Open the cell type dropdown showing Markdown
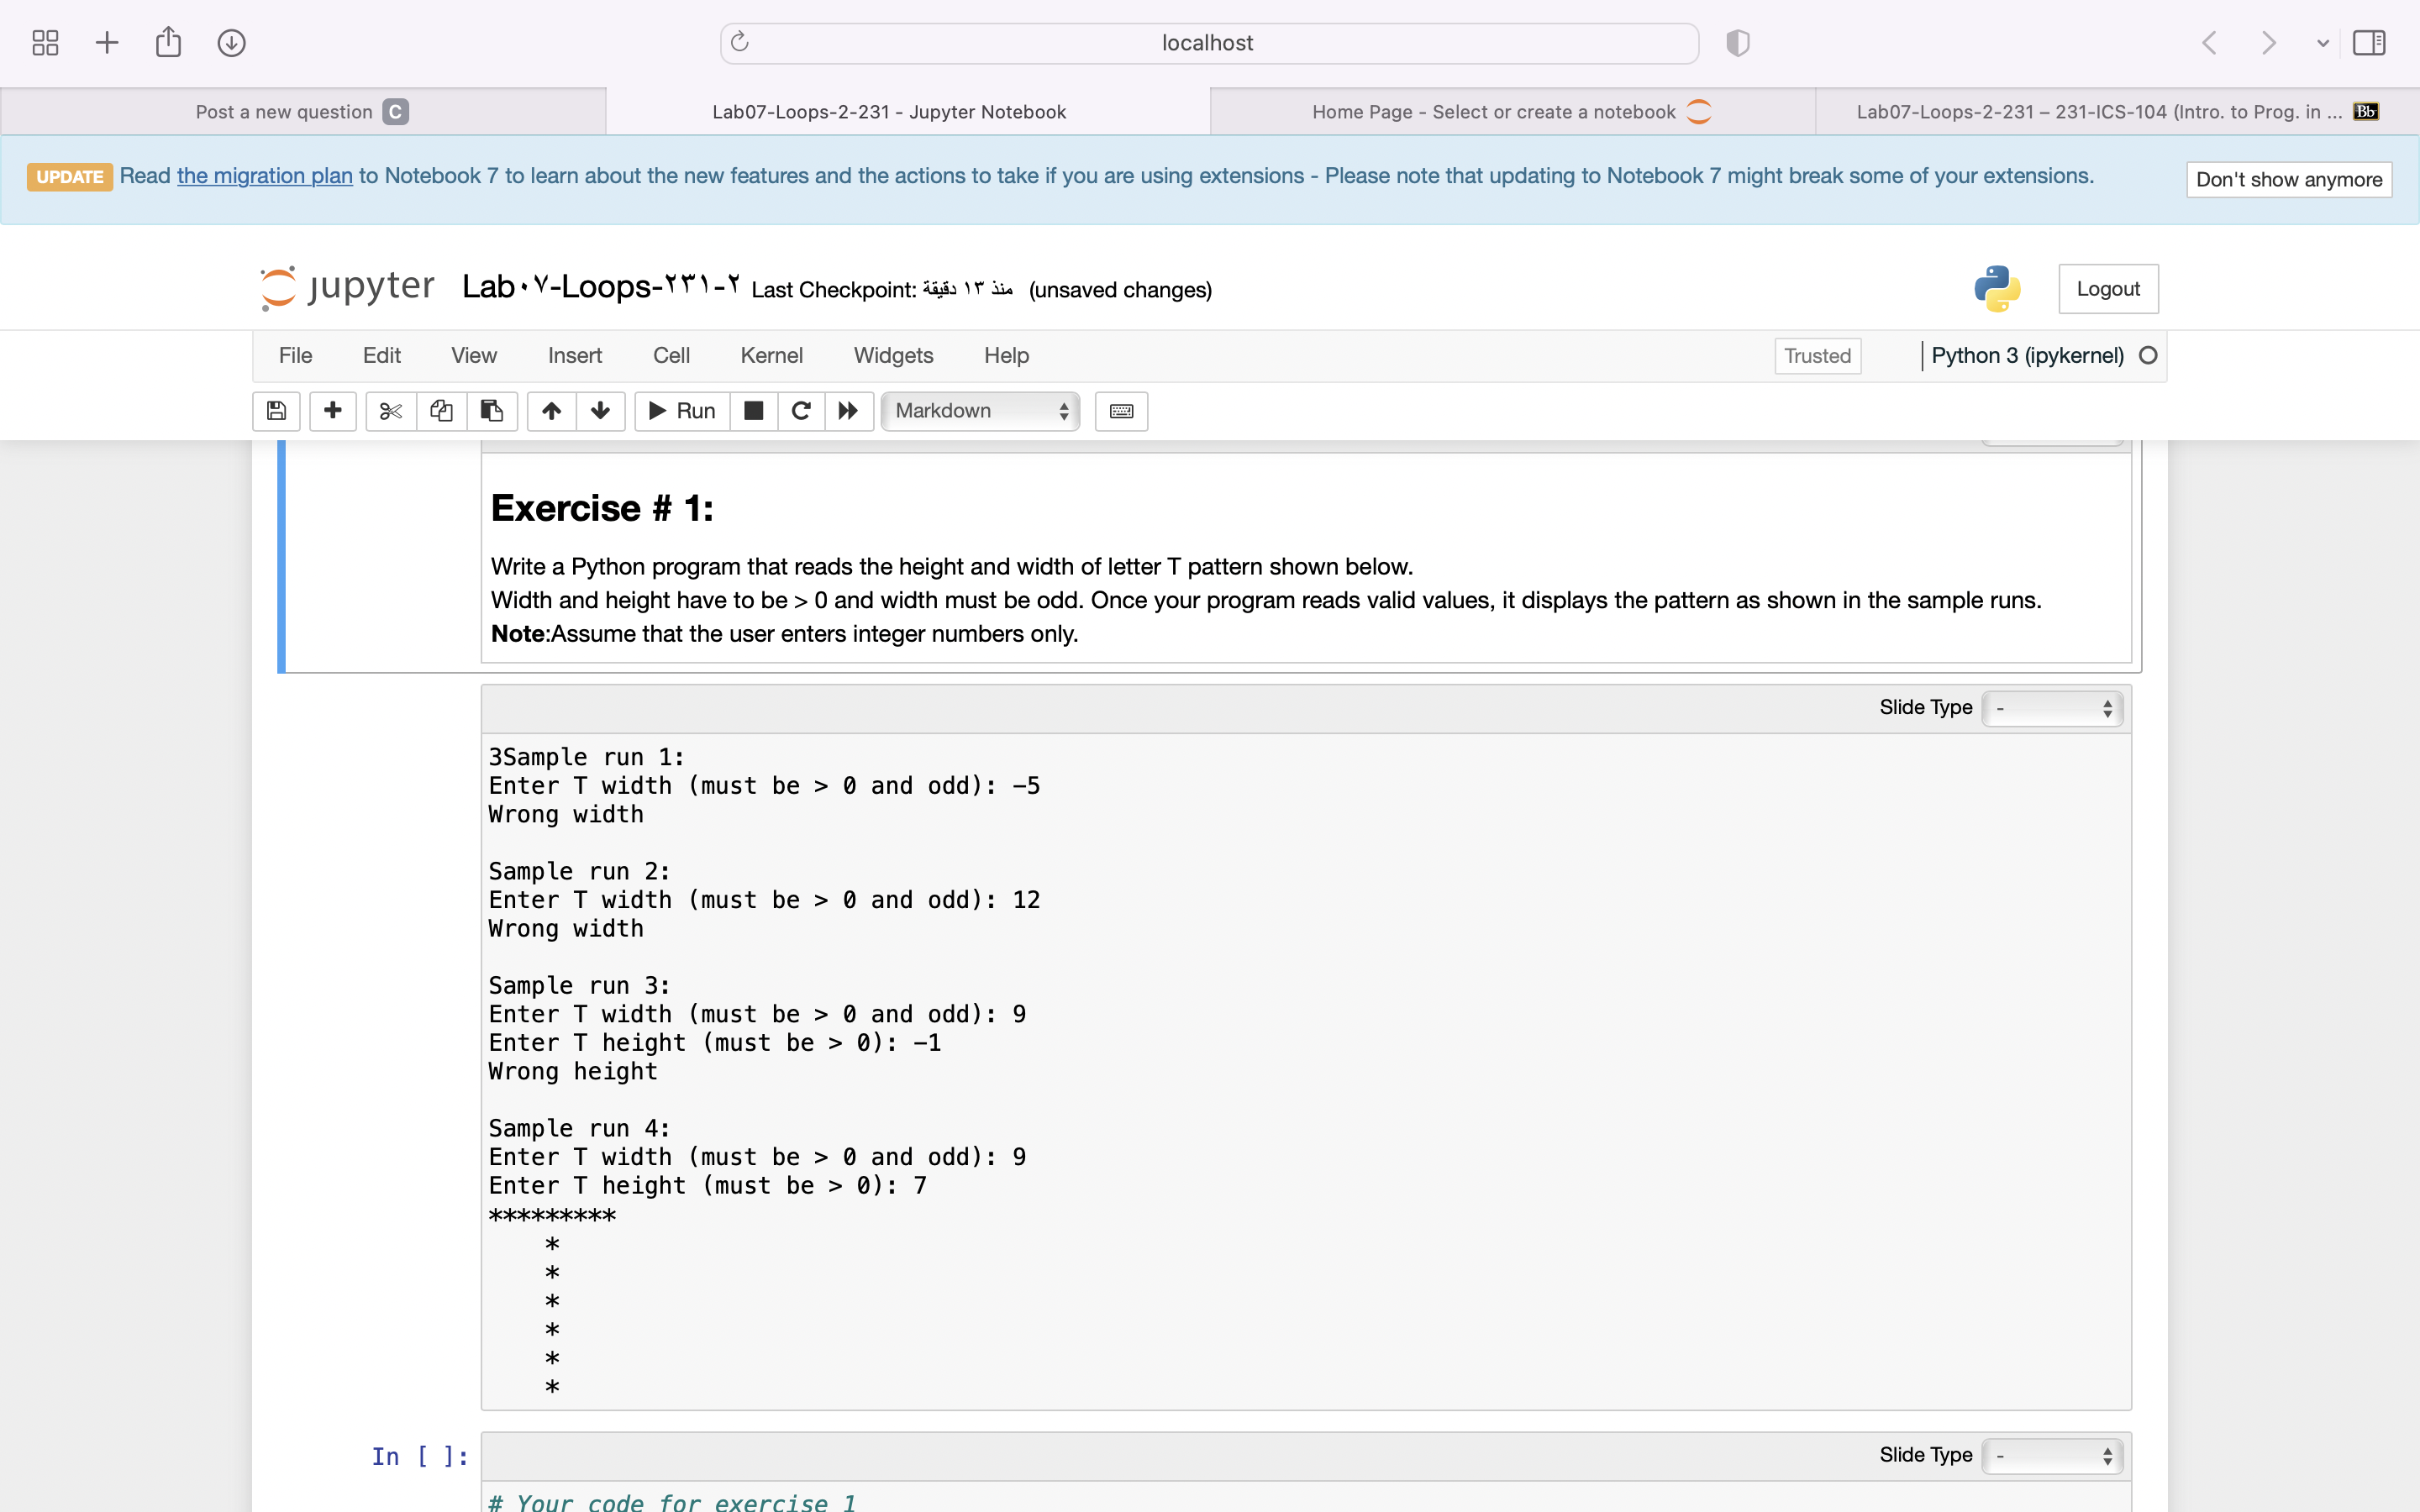Viewport: 2420px width, 1512px height. pyautogui.click(x=980, y=411)
